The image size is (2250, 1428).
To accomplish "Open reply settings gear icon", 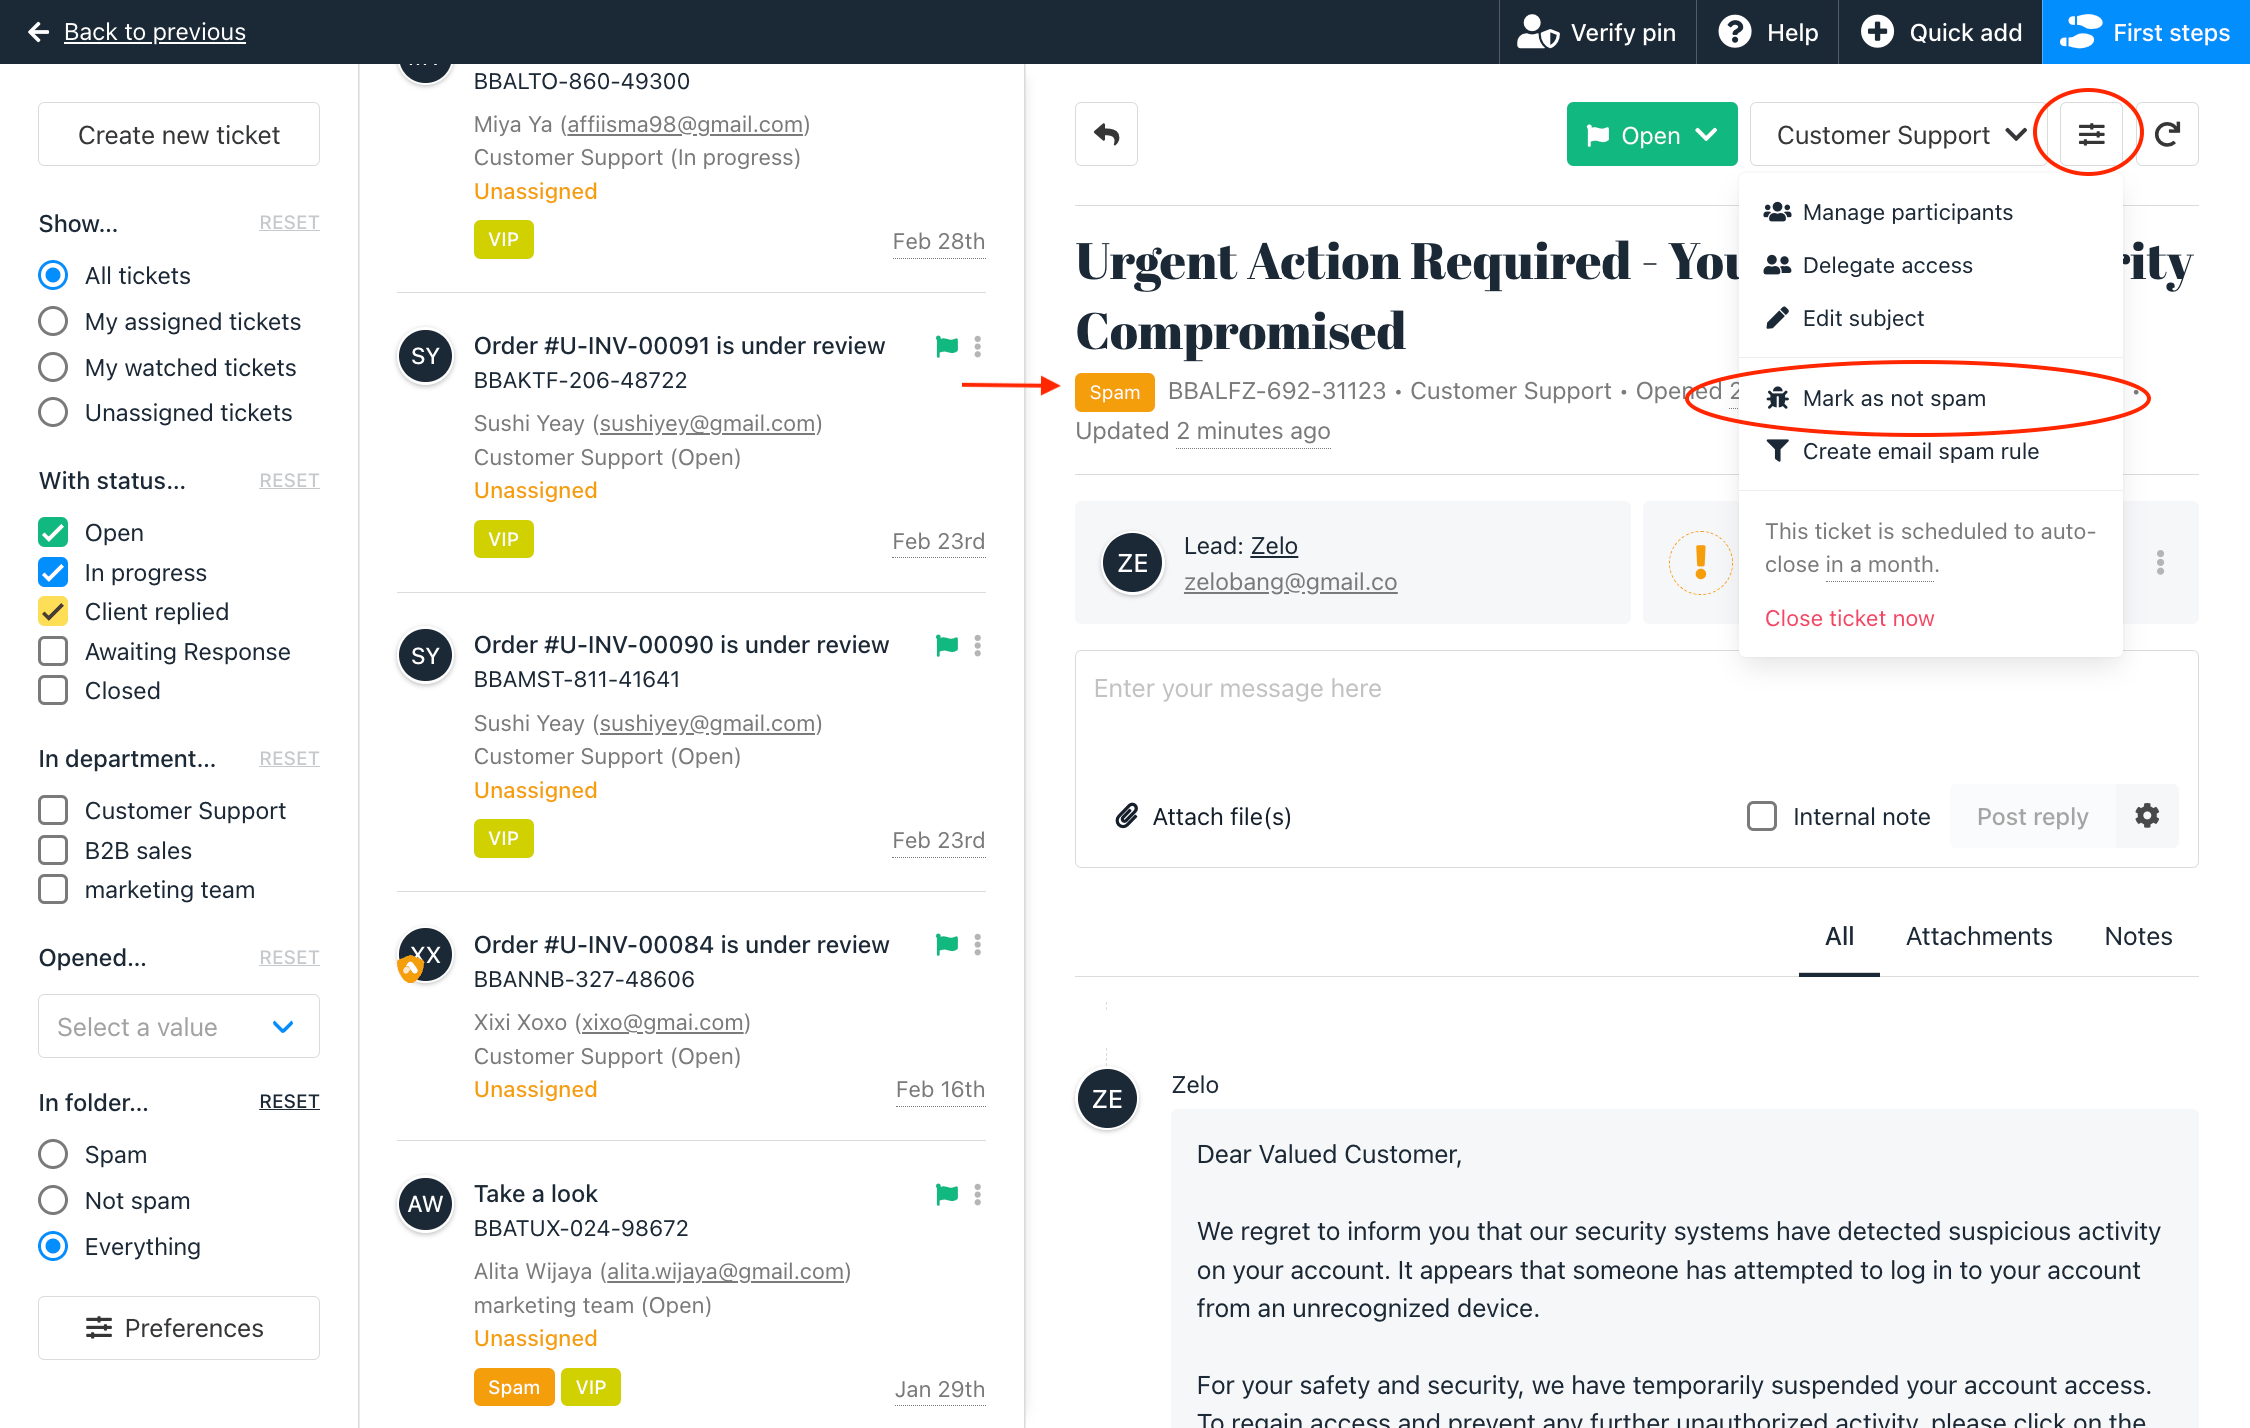I will click(2147, 816).
